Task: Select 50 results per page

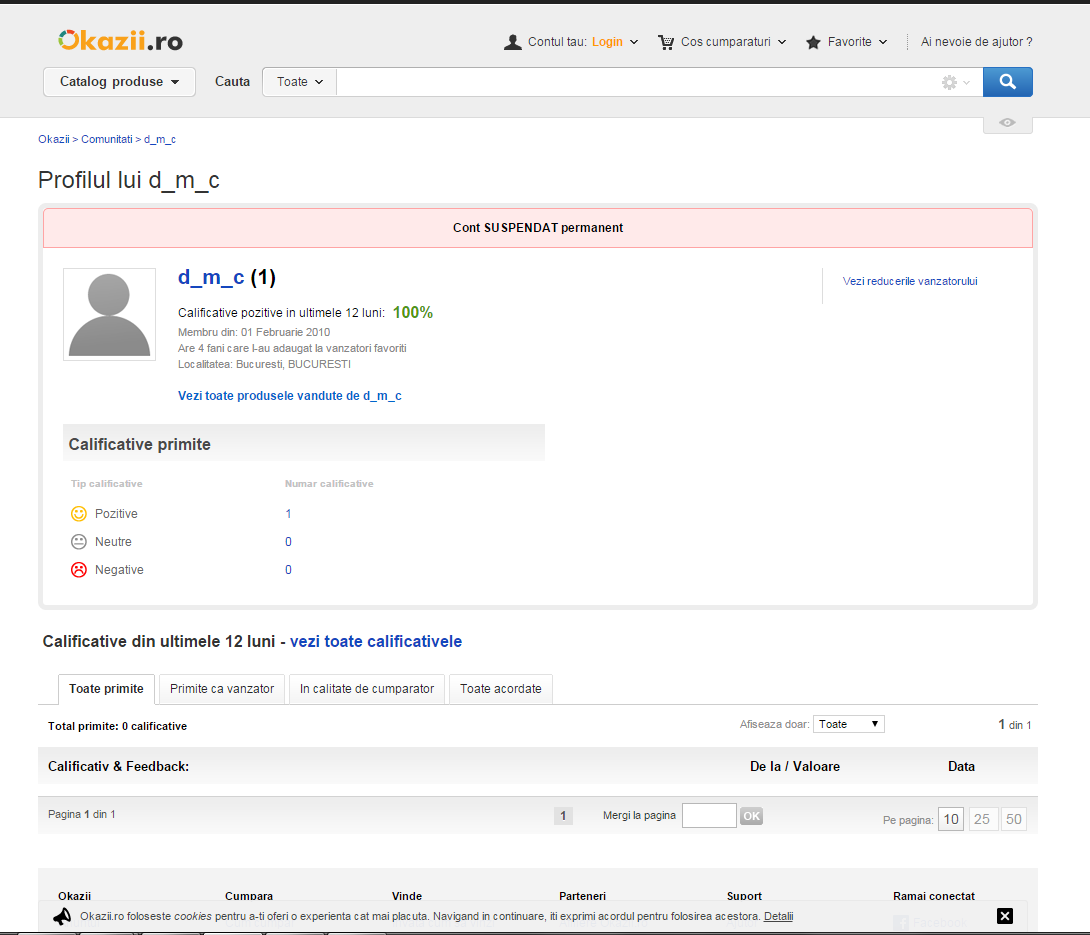Action: 1013,818
